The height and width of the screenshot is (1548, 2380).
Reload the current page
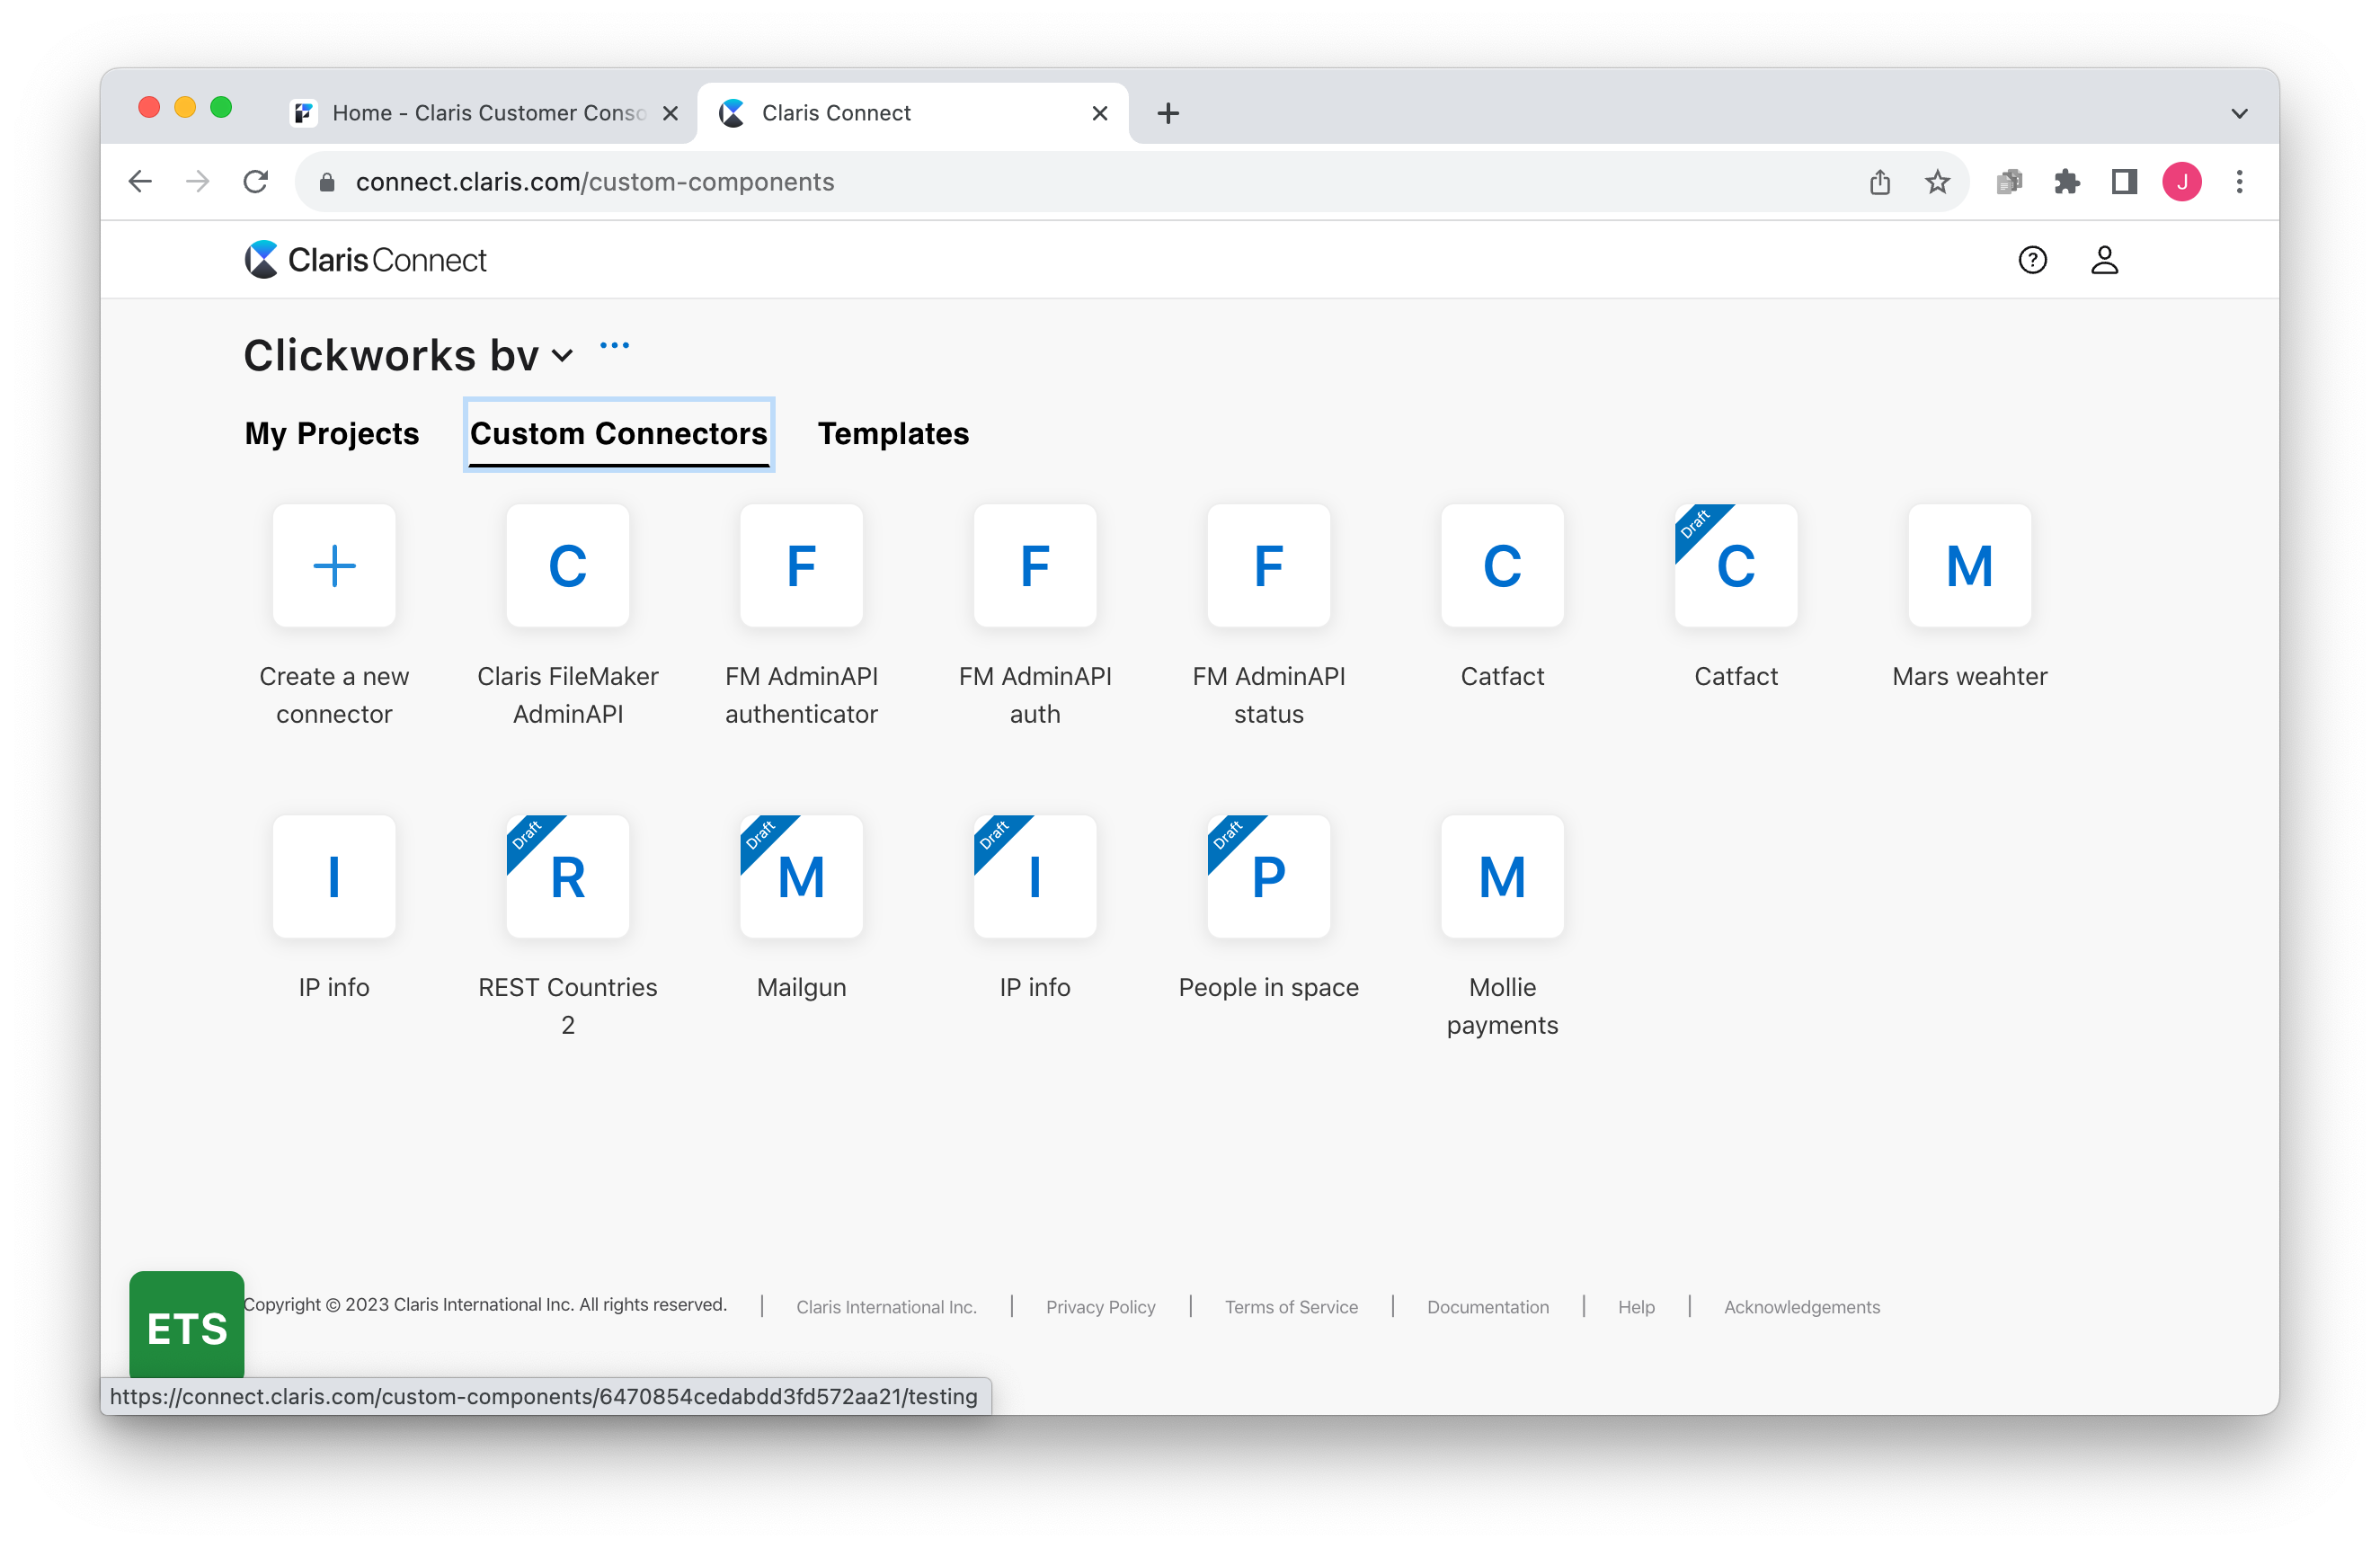click(x=256, y=182)
